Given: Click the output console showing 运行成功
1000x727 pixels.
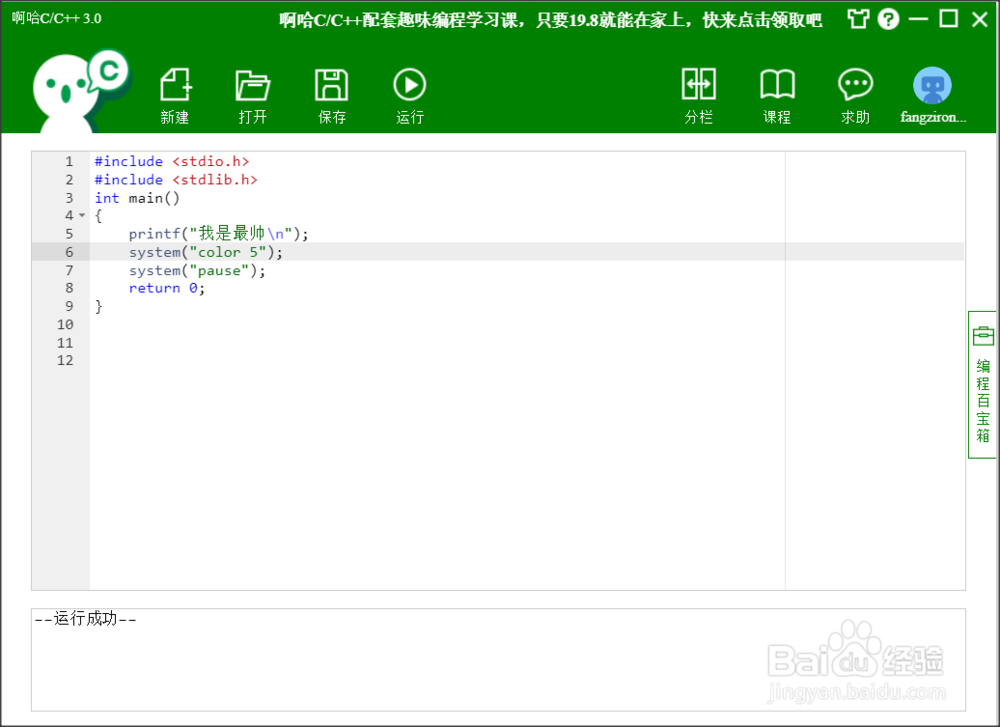Looking at the screenshot, I should point(498,659).
